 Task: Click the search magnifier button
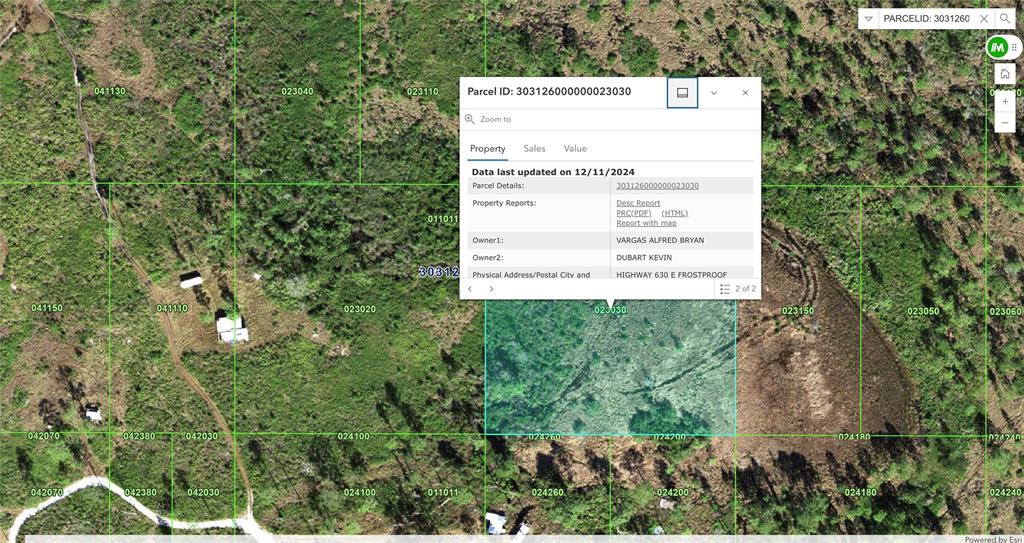tap(1005, 19)
